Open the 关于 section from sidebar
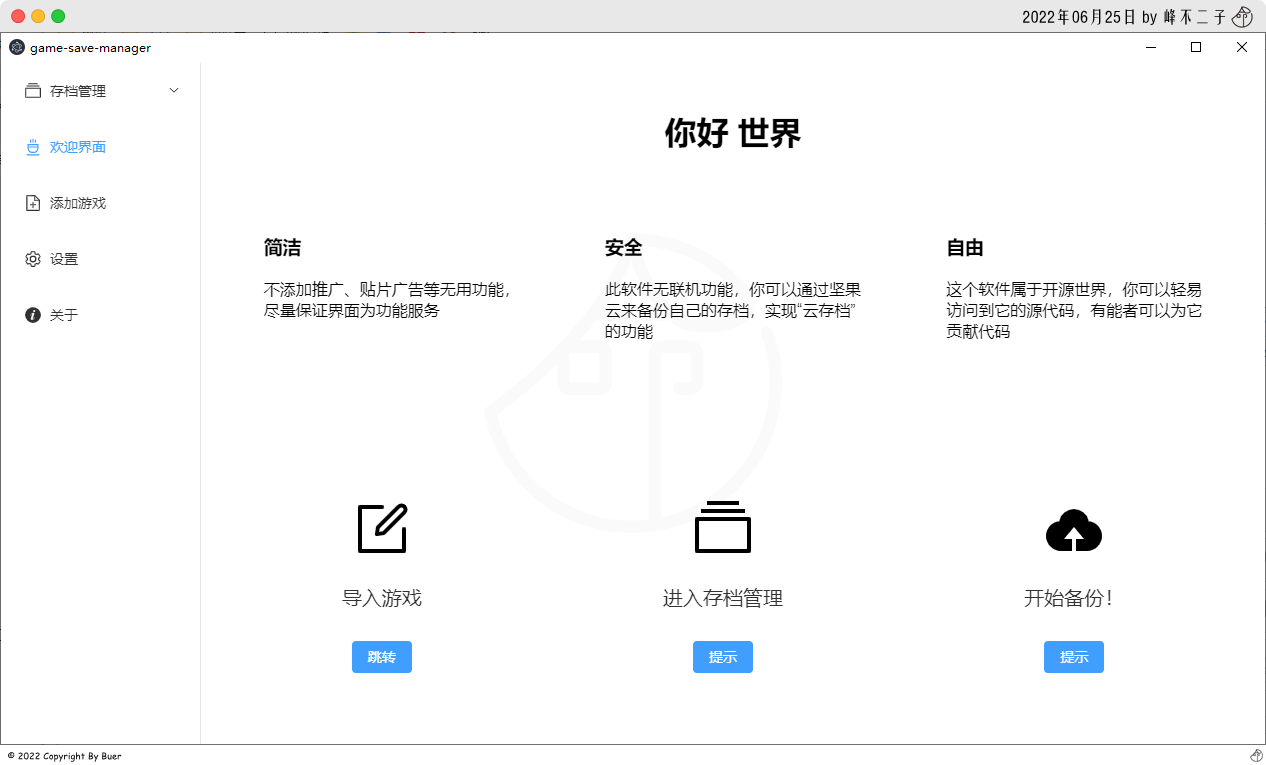The height and width of the screenshot is (765, 1266). [x=63, y=314]
